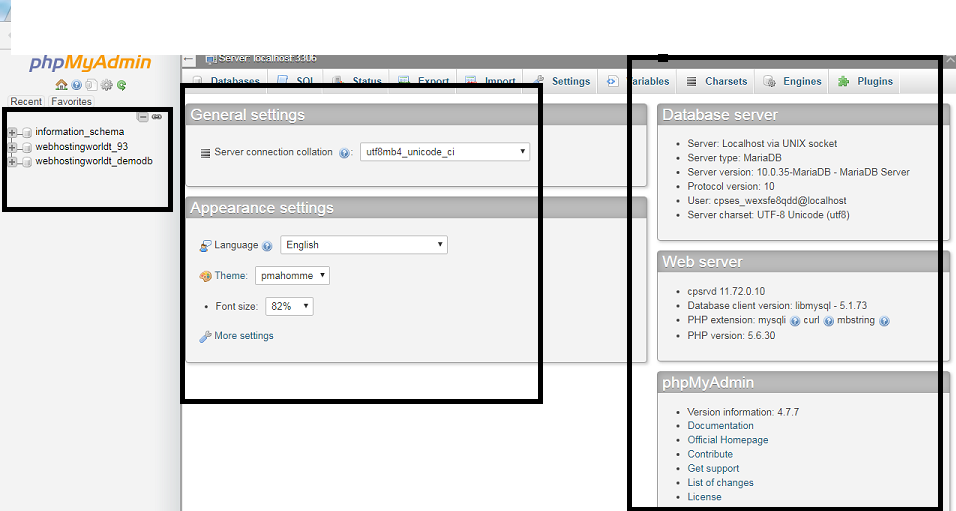Open navigation panel settings gear icon
956x511 pixels.
click(x=107, y=85)
